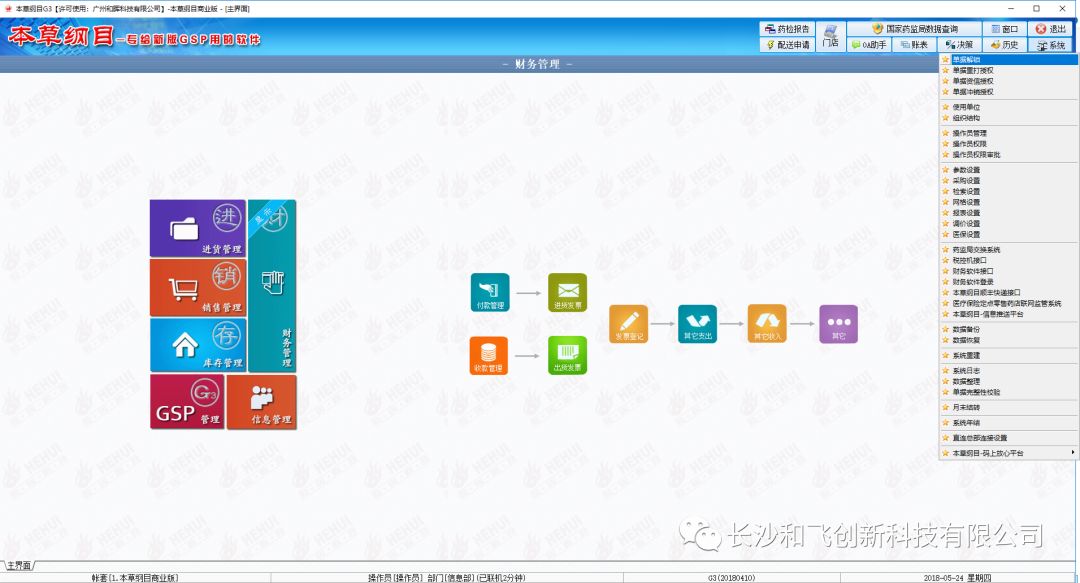Open 直连总部连接设置 menu item
1080x583 pixels.
point(1008,438)
